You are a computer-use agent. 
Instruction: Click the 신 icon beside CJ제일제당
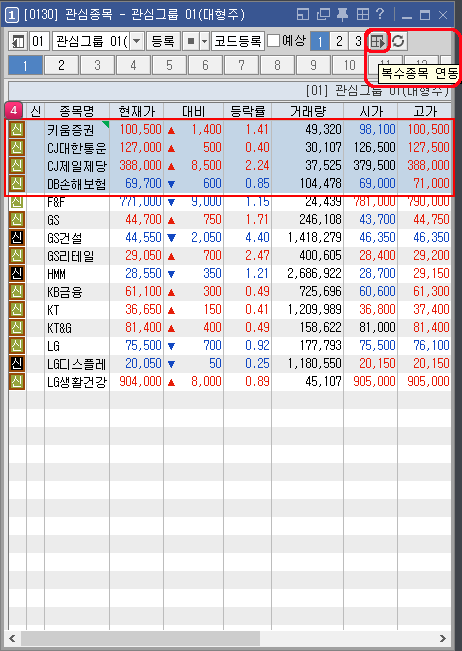pos(17,165)
